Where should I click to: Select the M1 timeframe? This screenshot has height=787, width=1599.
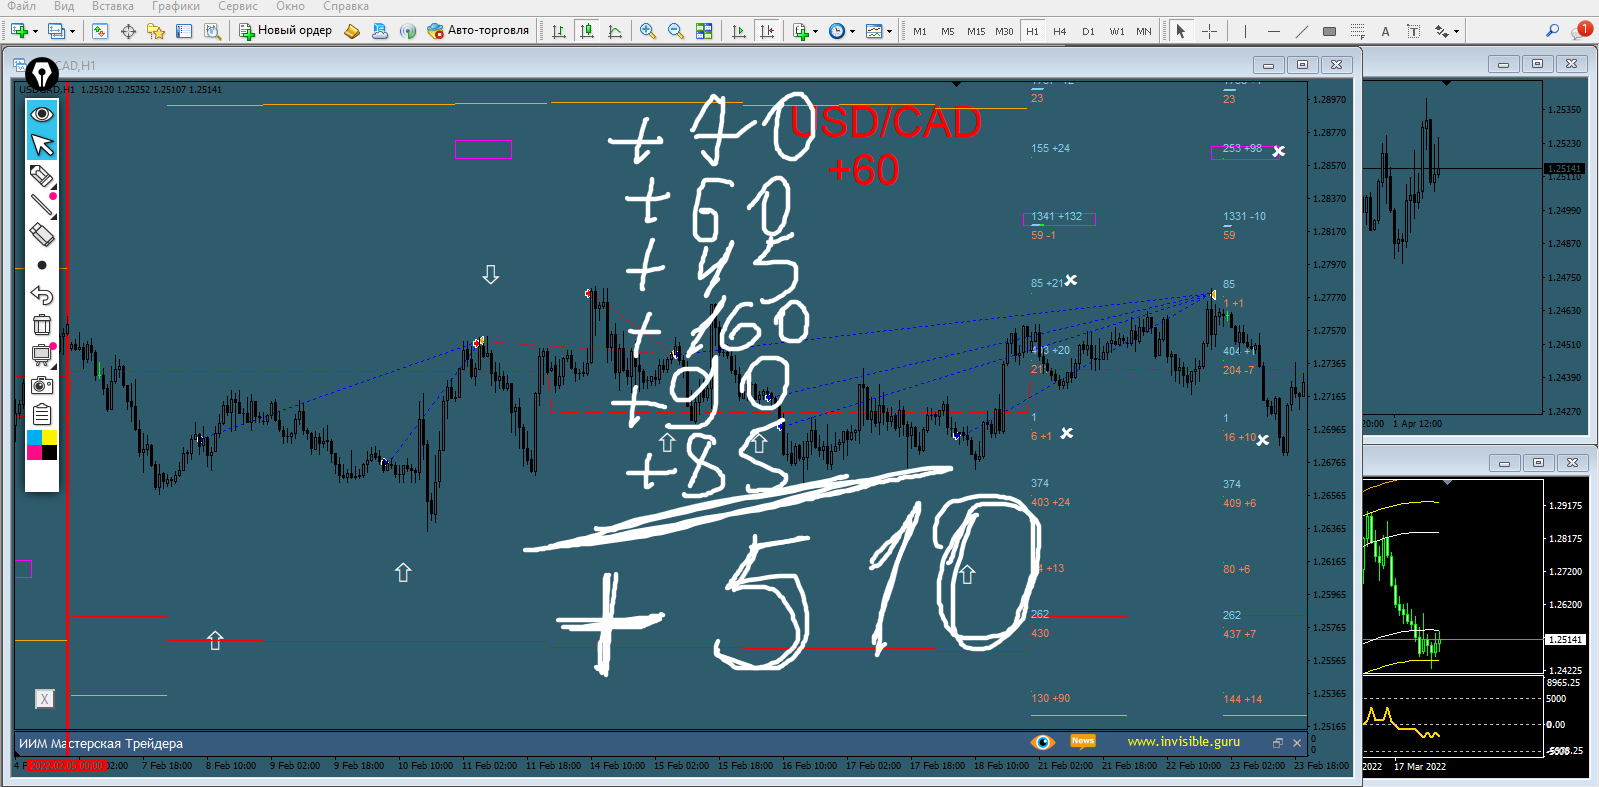coord(920,31)
